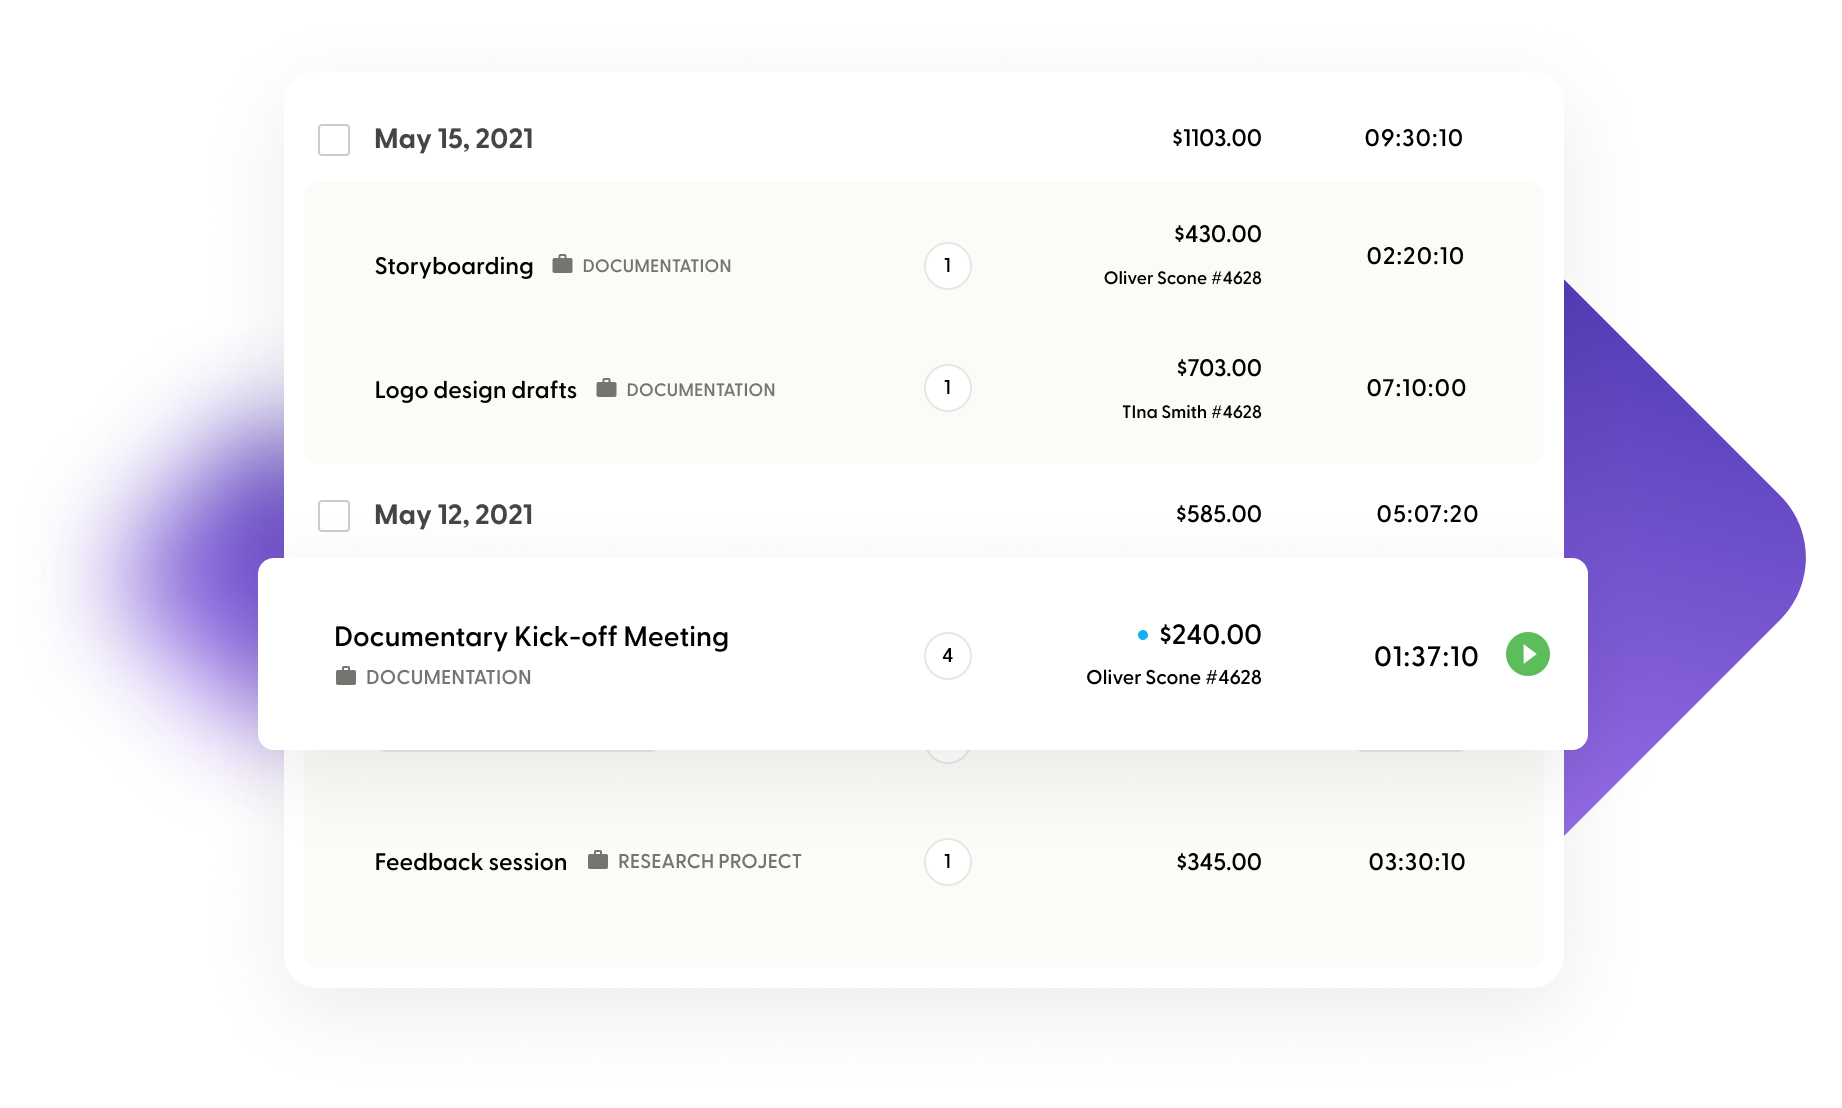Click the Tina Smith #4628 client label

coord(1191,412)
